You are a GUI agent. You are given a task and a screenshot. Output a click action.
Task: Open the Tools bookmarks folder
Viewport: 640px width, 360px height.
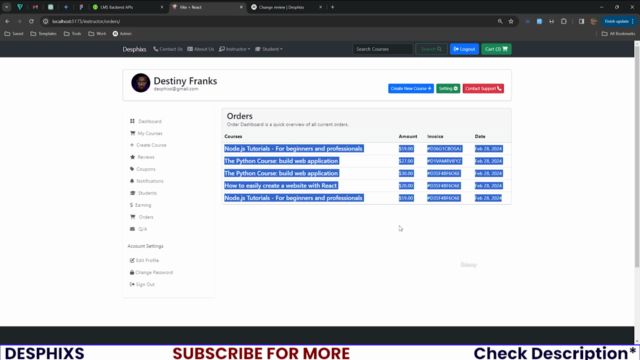click(x=72, y=33)
